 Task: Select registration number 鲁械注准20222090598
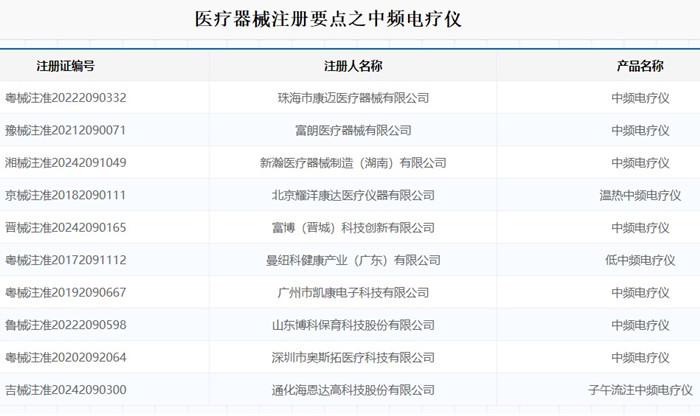point(66,325)
